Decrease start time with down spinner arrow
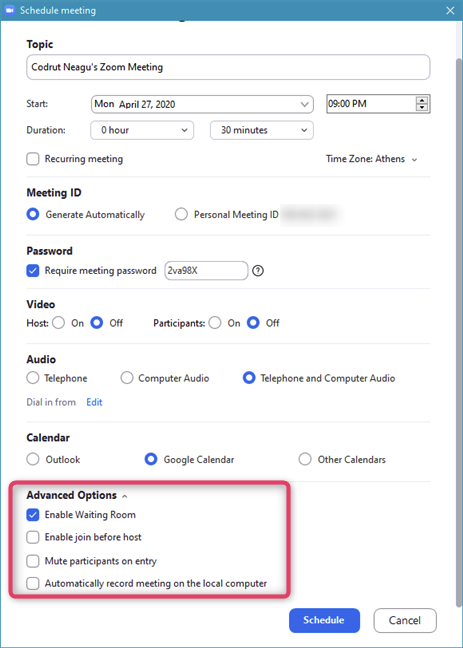The image size is (463, 648). (422, 107)
